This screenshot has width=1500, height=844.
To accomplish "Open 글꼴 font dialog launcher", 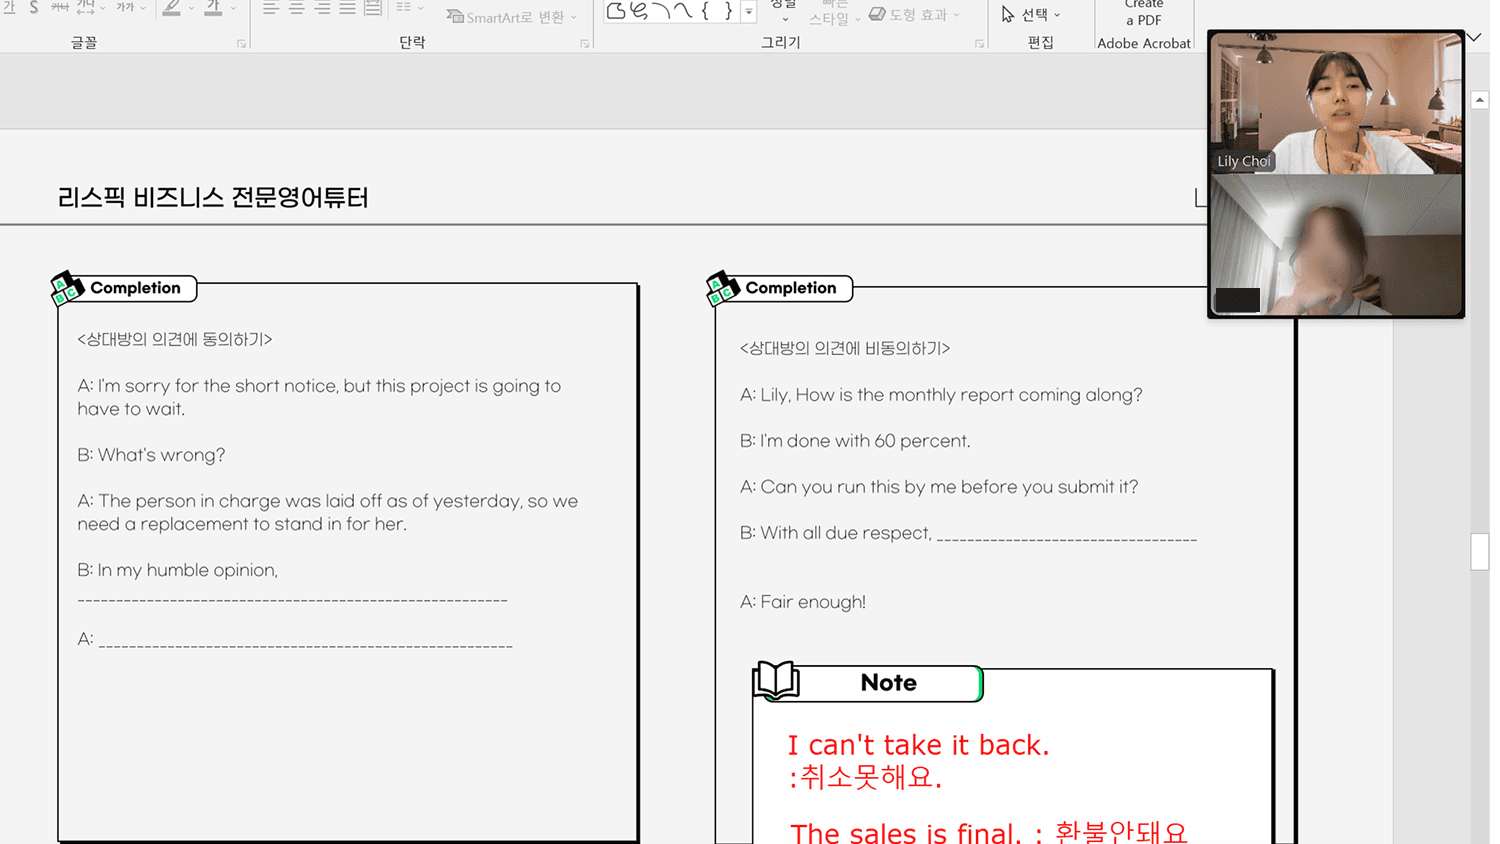I will [241, 44].
